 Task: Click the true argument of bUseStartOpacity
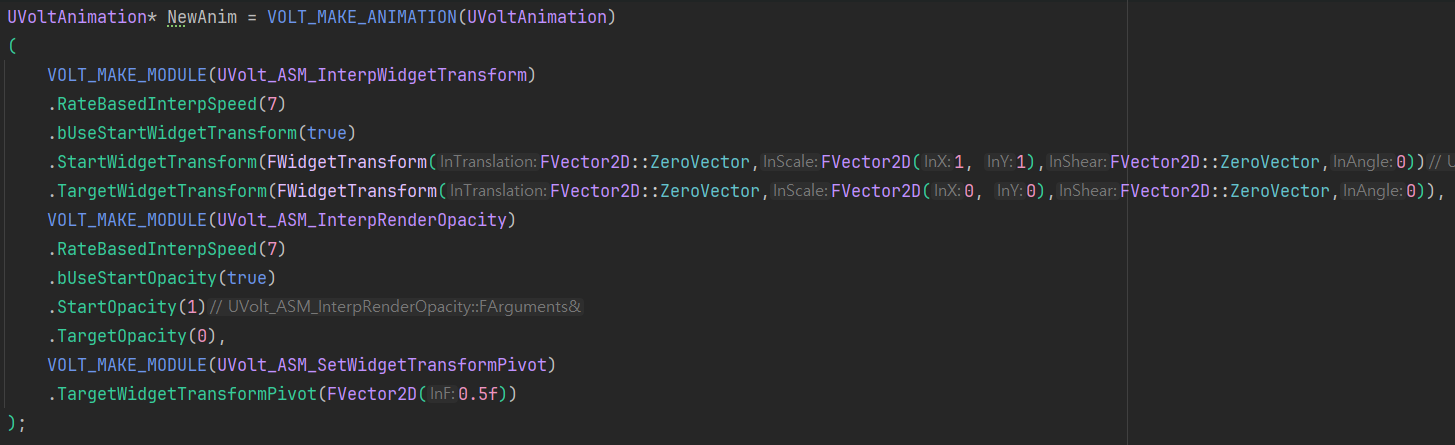[x=246, y=278]
